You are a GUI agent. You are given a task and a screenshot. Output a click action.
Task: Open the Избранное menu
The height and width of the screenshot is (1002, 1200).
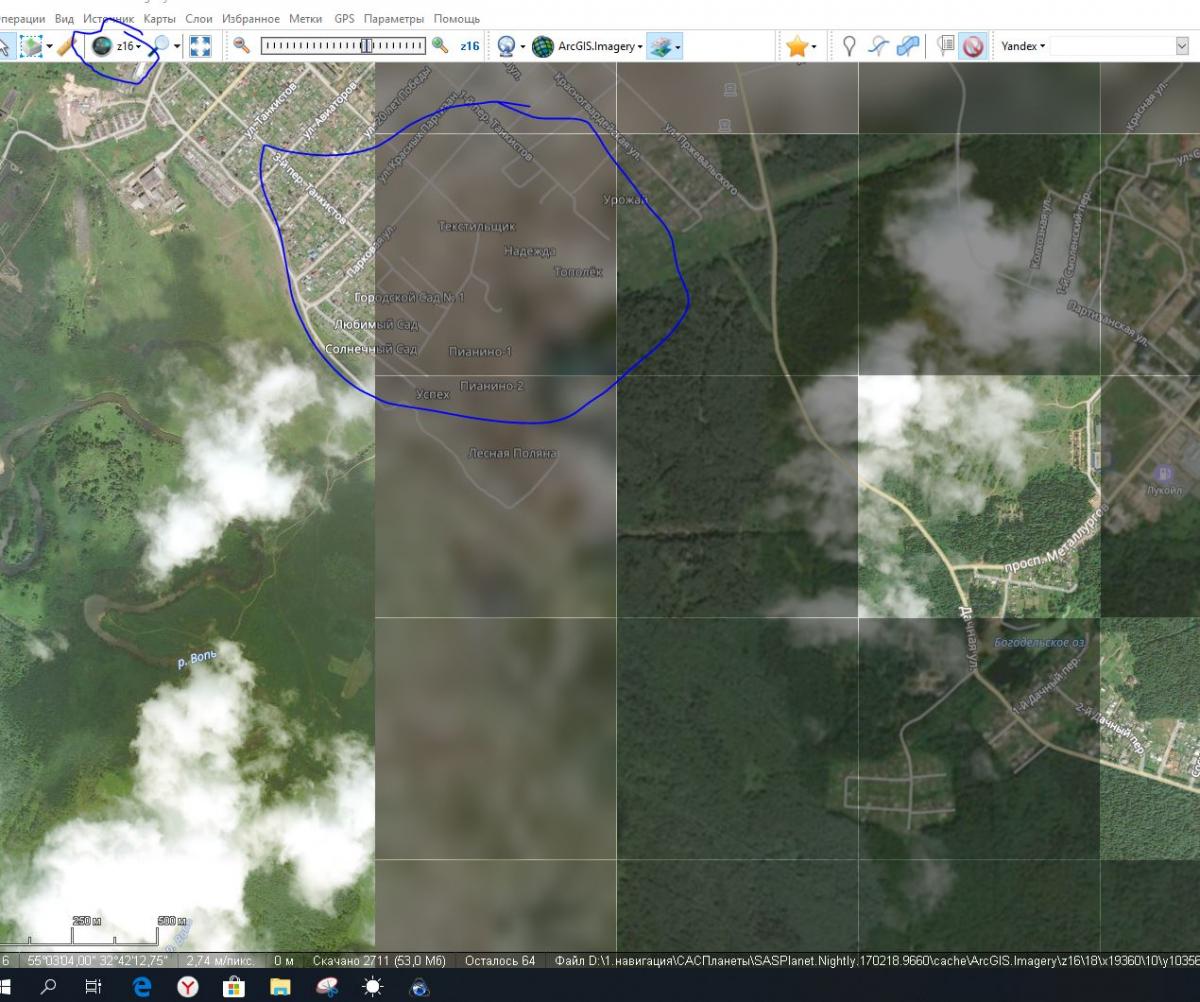tap(251, 19)
